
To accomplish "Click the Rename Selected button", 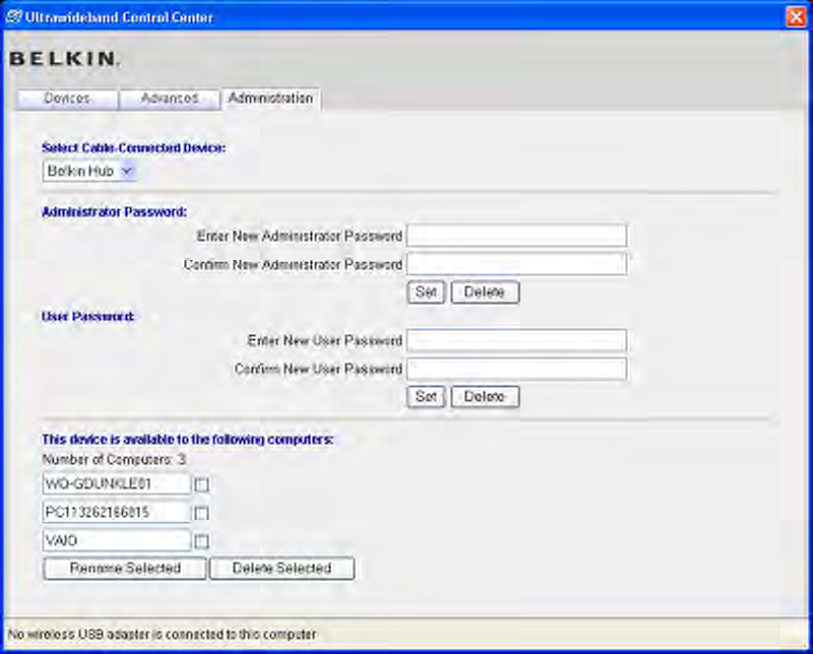I will (x=124, y=568).
